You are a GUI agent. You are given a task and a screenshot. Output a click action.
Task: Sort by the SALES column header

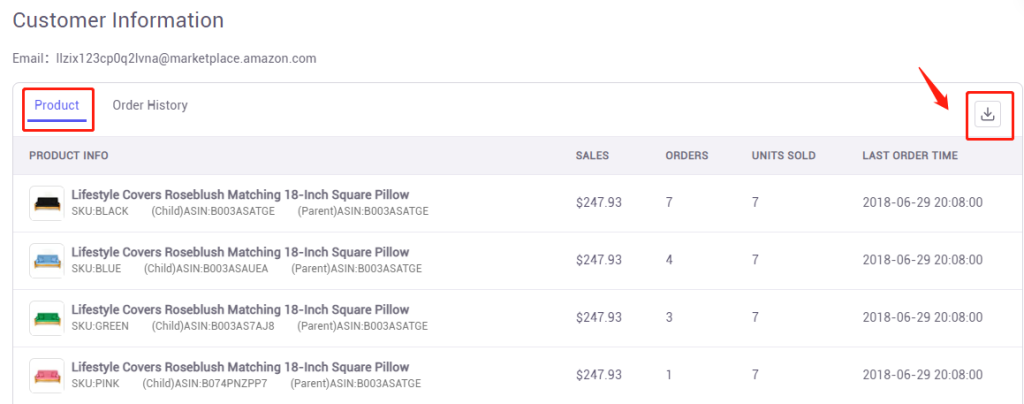pos(592,155)
